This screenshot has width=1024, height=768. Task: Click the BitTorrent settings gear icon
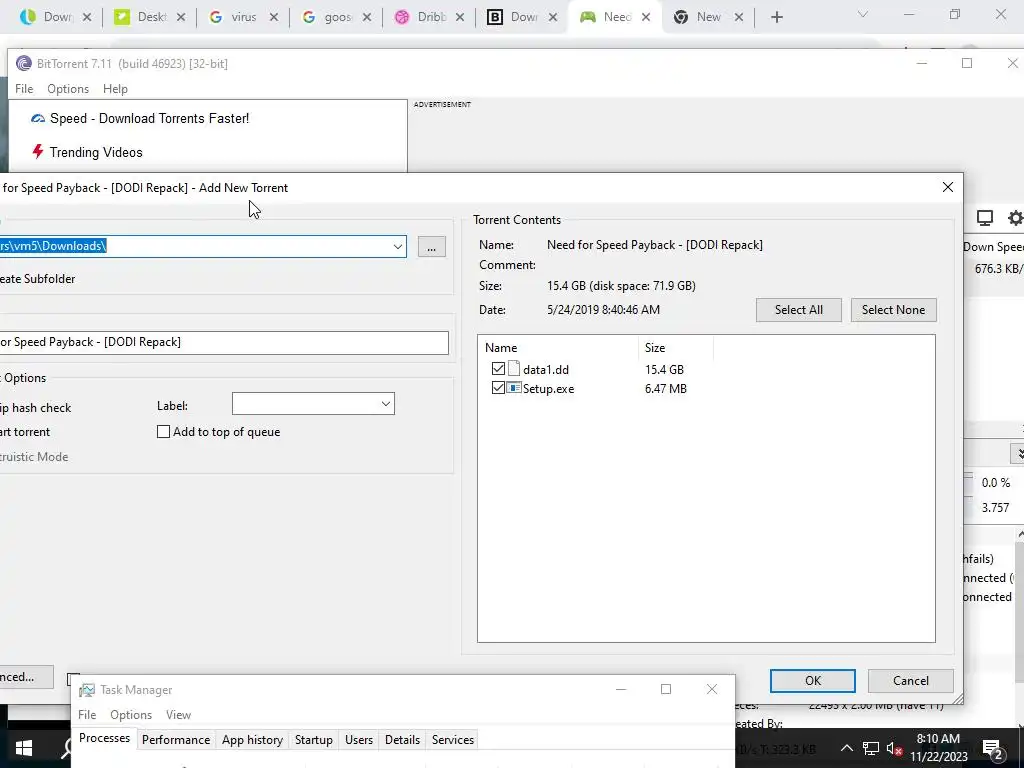[1015, 218]
